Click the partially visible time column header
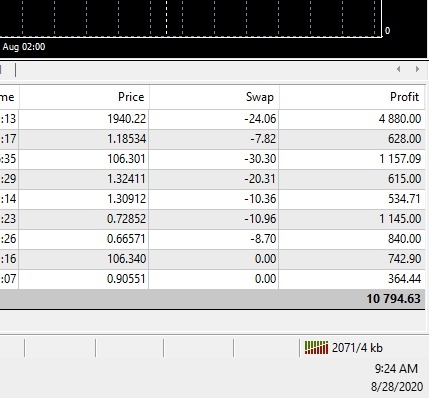The height and width of the screenshot is (398, 429). [9, 97]
